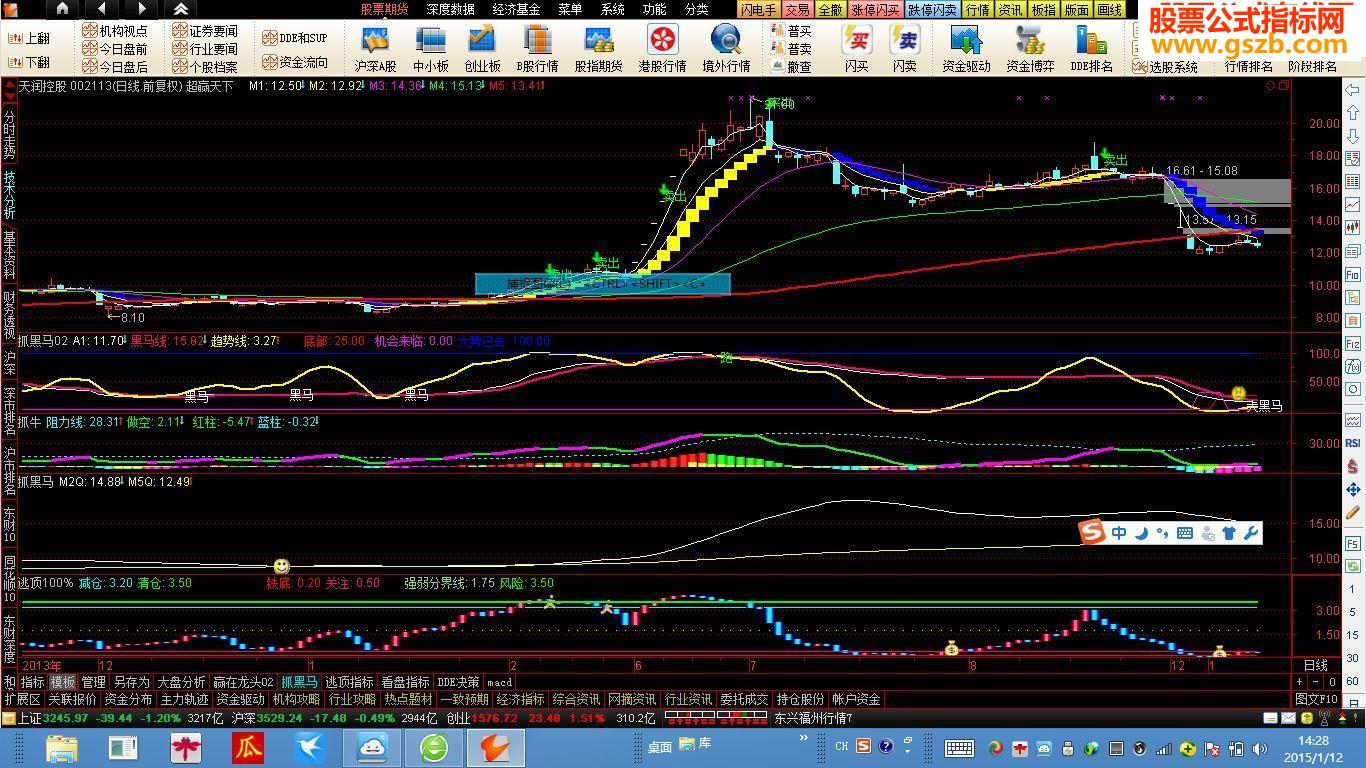Open 资金分布 bottom tab

coord(128,699)
